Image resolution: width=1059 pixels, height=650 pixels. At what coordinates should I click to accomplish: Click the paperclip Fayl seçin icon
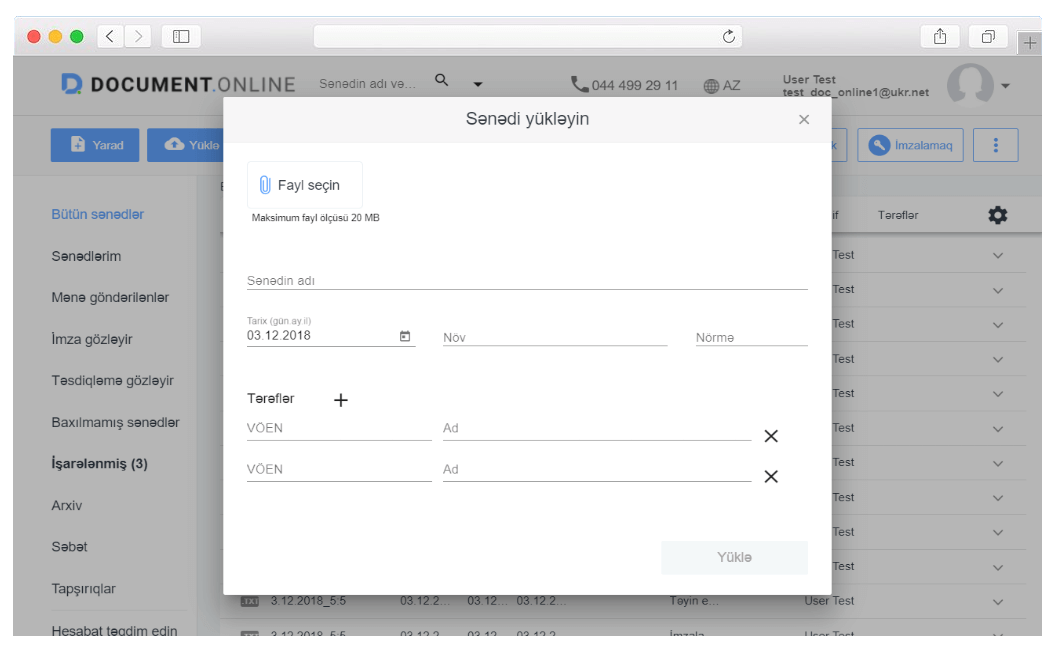[265, 185]
